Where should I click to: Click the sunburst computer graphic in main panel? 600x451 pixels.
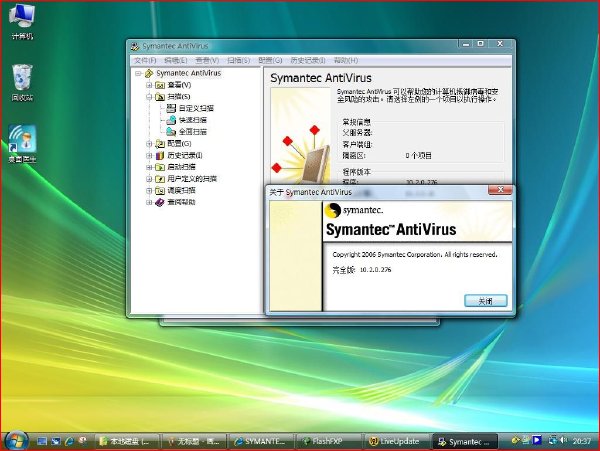coord(301,136)
